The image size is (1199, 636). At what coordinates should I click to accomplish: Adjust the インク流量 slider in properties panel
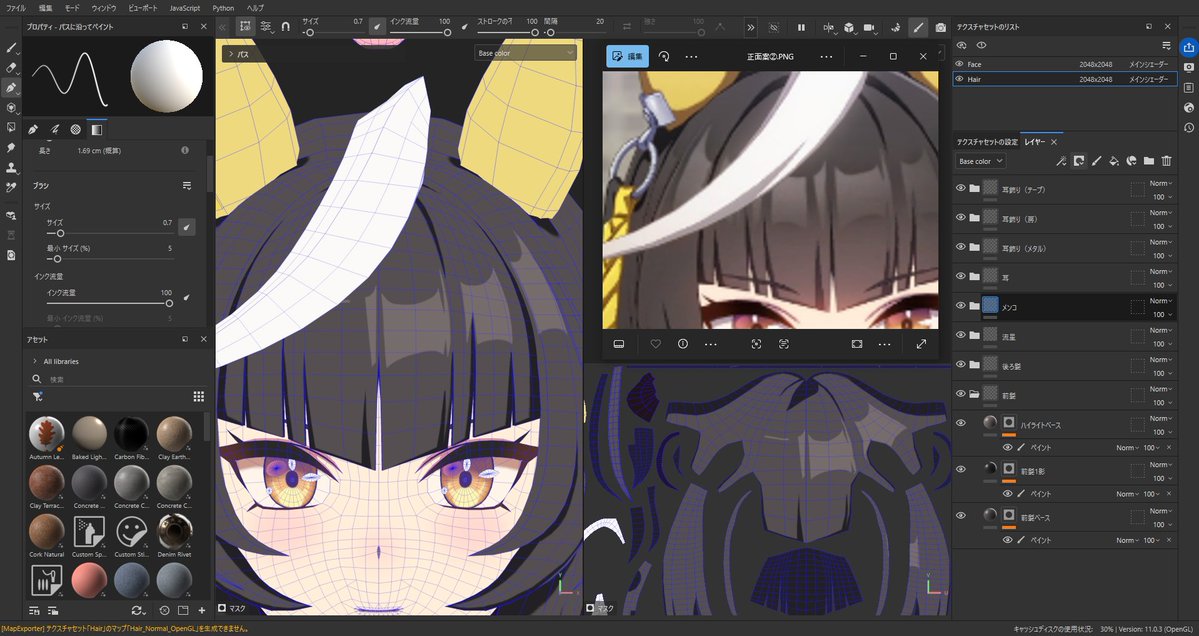pos(109,303)
